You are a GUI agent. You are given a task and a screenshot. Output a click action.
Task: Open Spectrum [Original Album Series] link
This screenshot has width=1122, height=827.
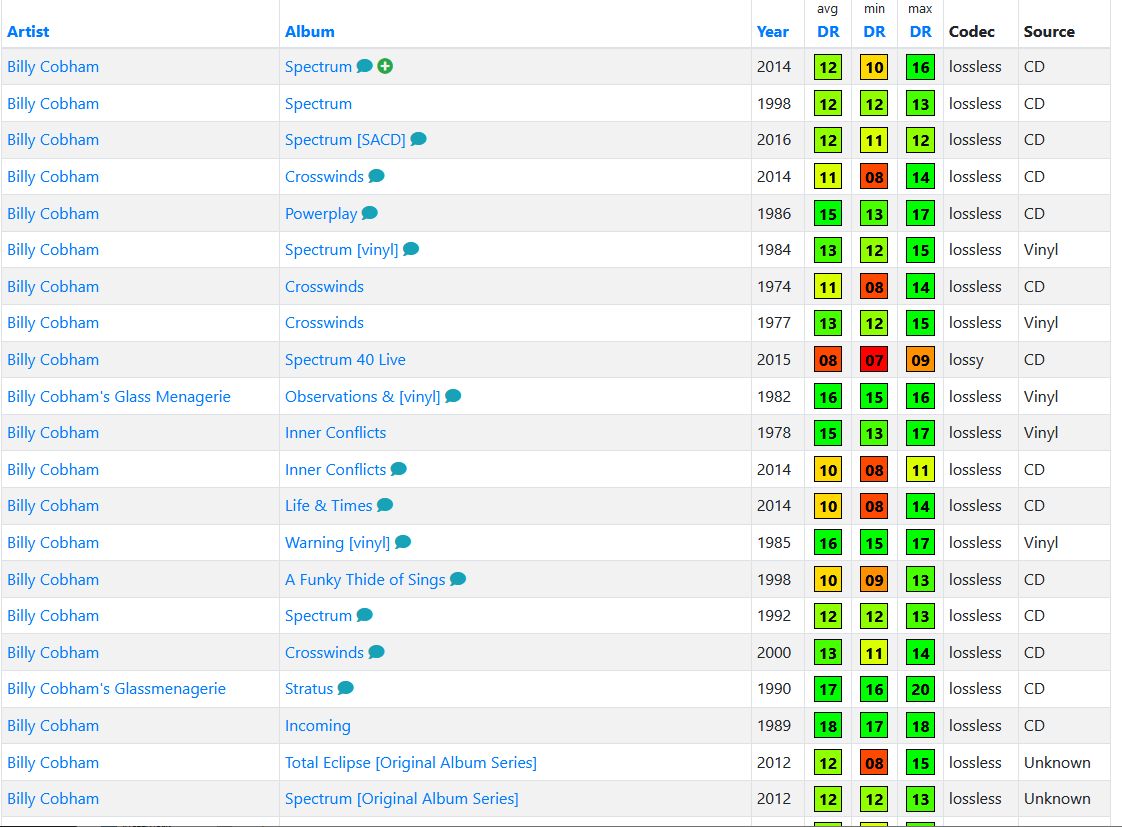click(x=401, y=798)
